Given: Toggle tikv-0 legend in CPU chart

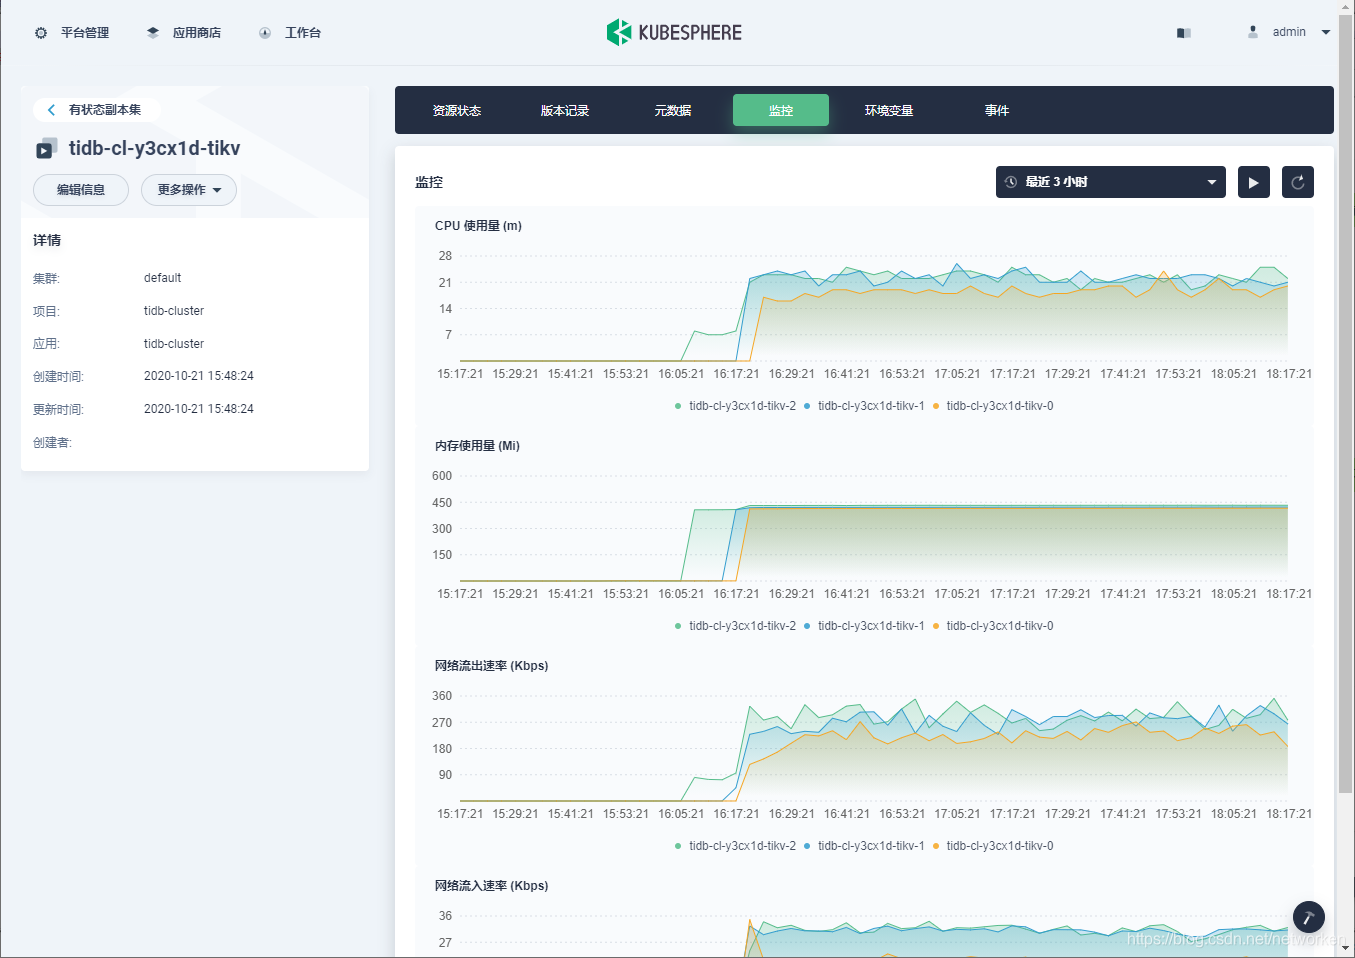Looking at the screenshot, I should pyautogui.click(x=993, y=406).
